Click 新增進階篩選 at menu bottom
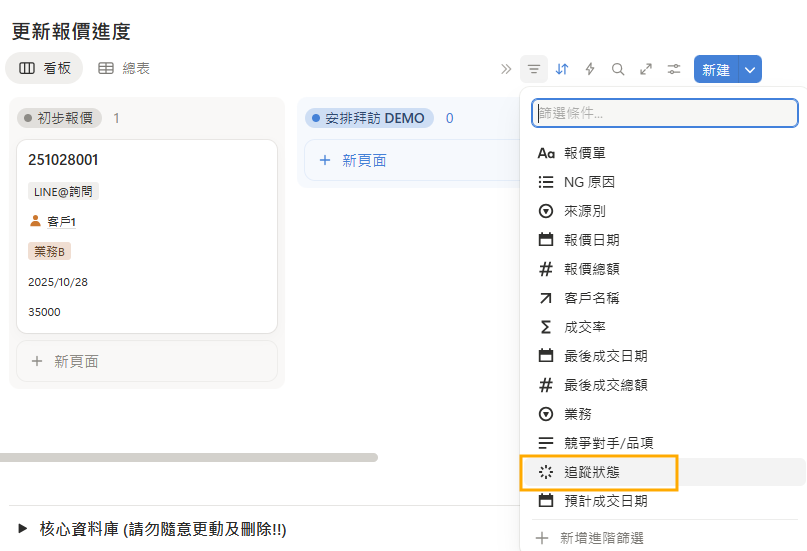The width and height of the screenshot is (807, 551). [x=603, y=538]
